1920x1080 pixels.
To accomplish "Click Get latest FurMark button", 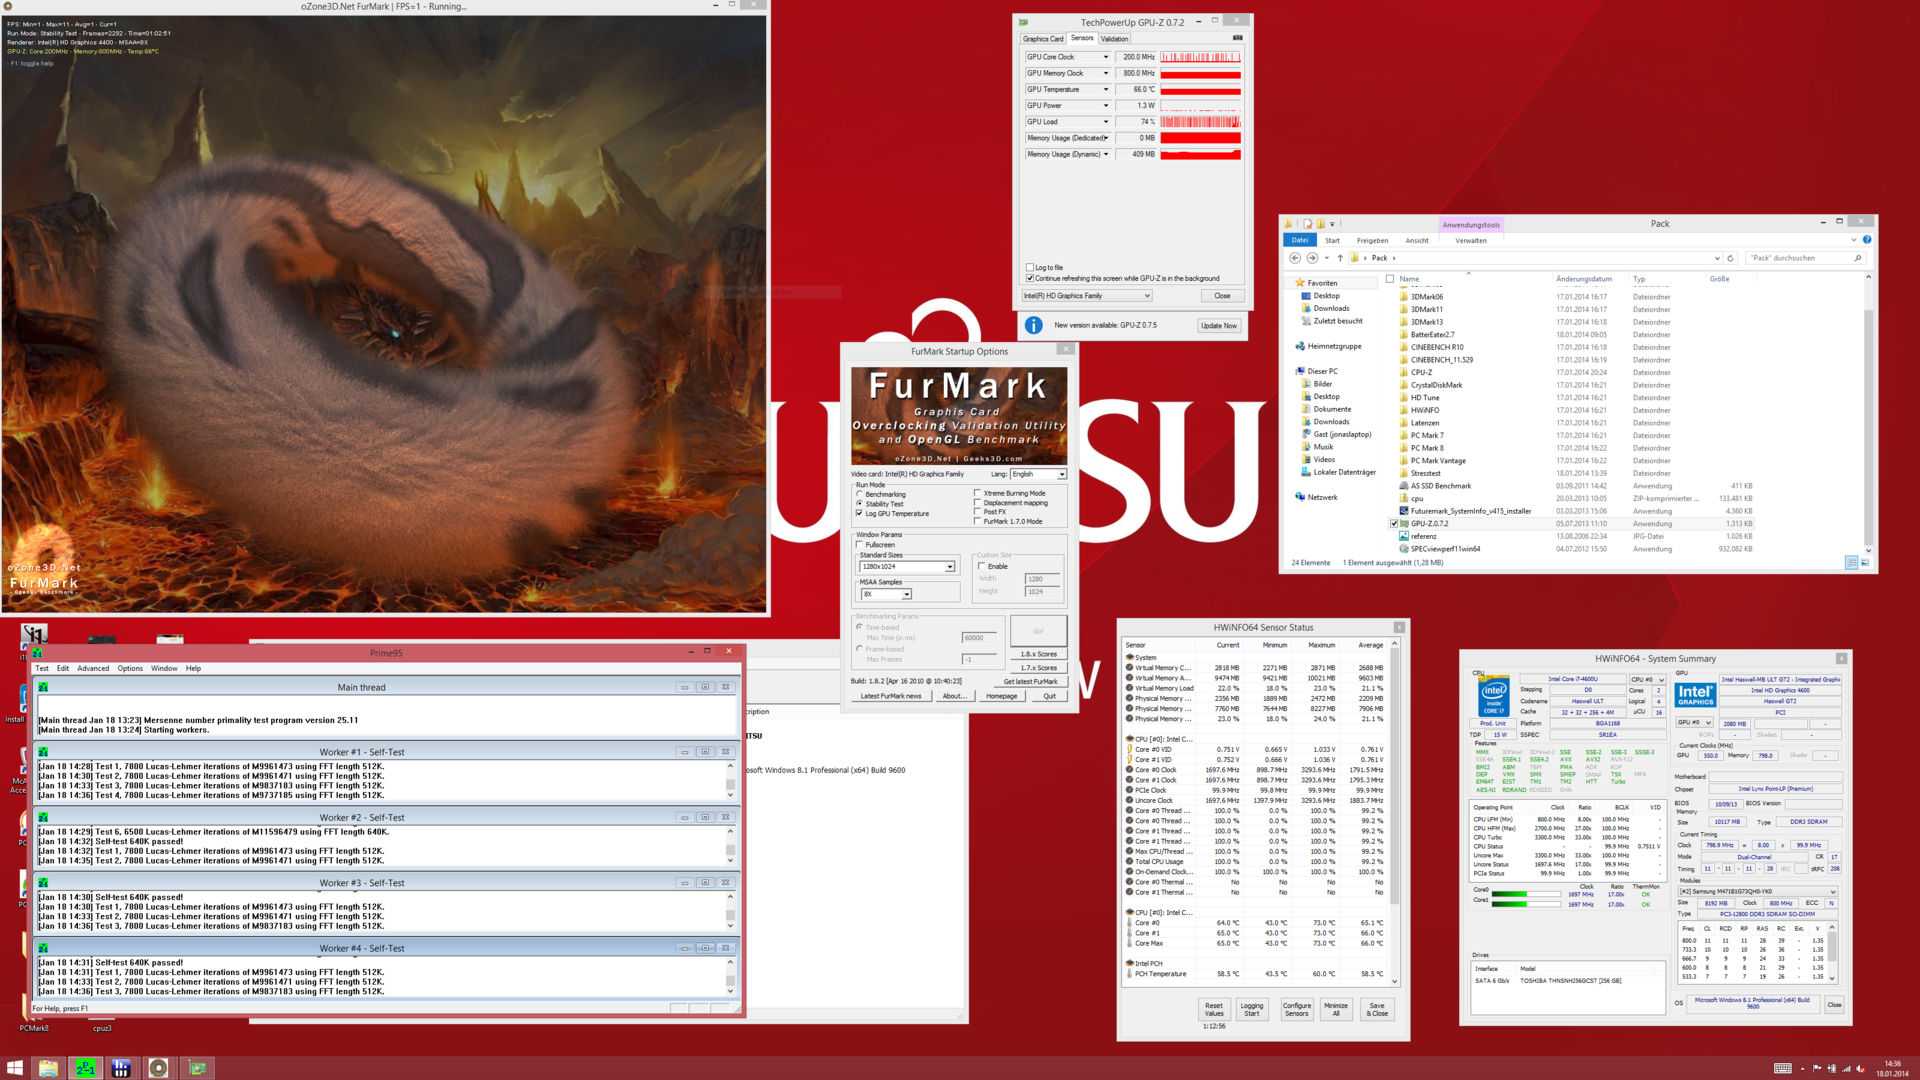I will pyautogui.click(x=1031, y=681).
